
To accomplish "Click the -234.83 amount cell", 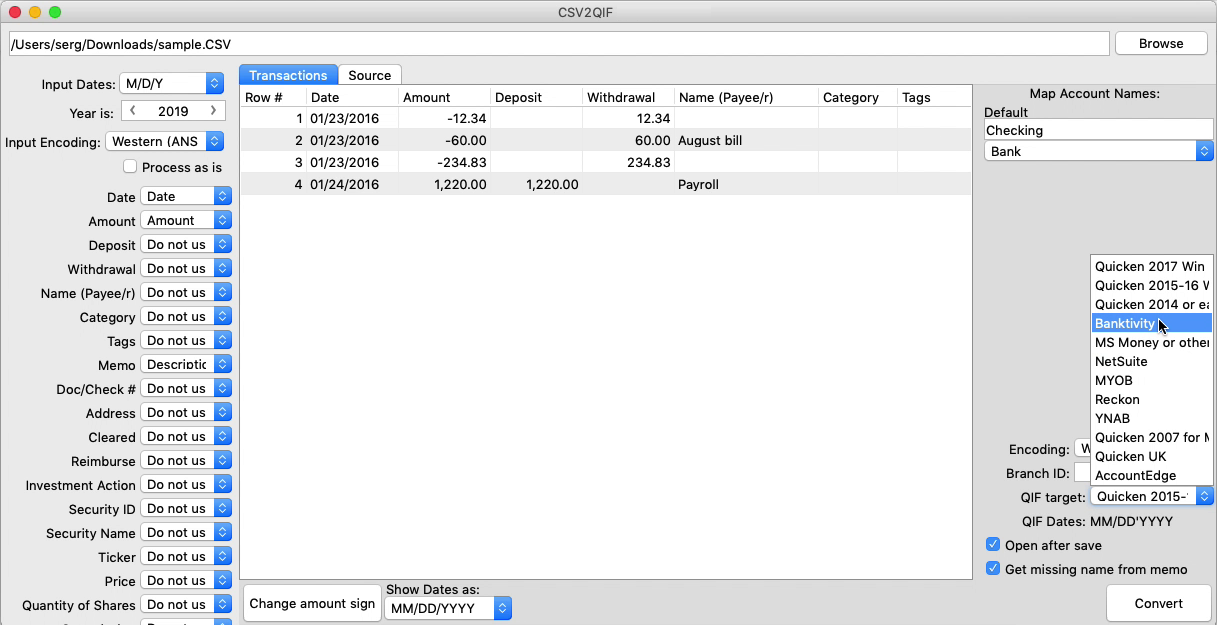I will 444,163.
